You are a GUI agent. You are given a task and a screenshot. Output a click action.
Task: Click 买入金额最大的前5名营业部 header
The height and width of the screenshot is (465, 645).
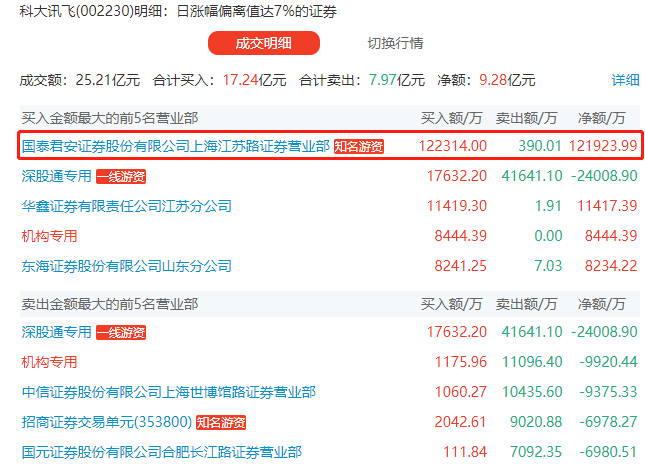(110, 119)
